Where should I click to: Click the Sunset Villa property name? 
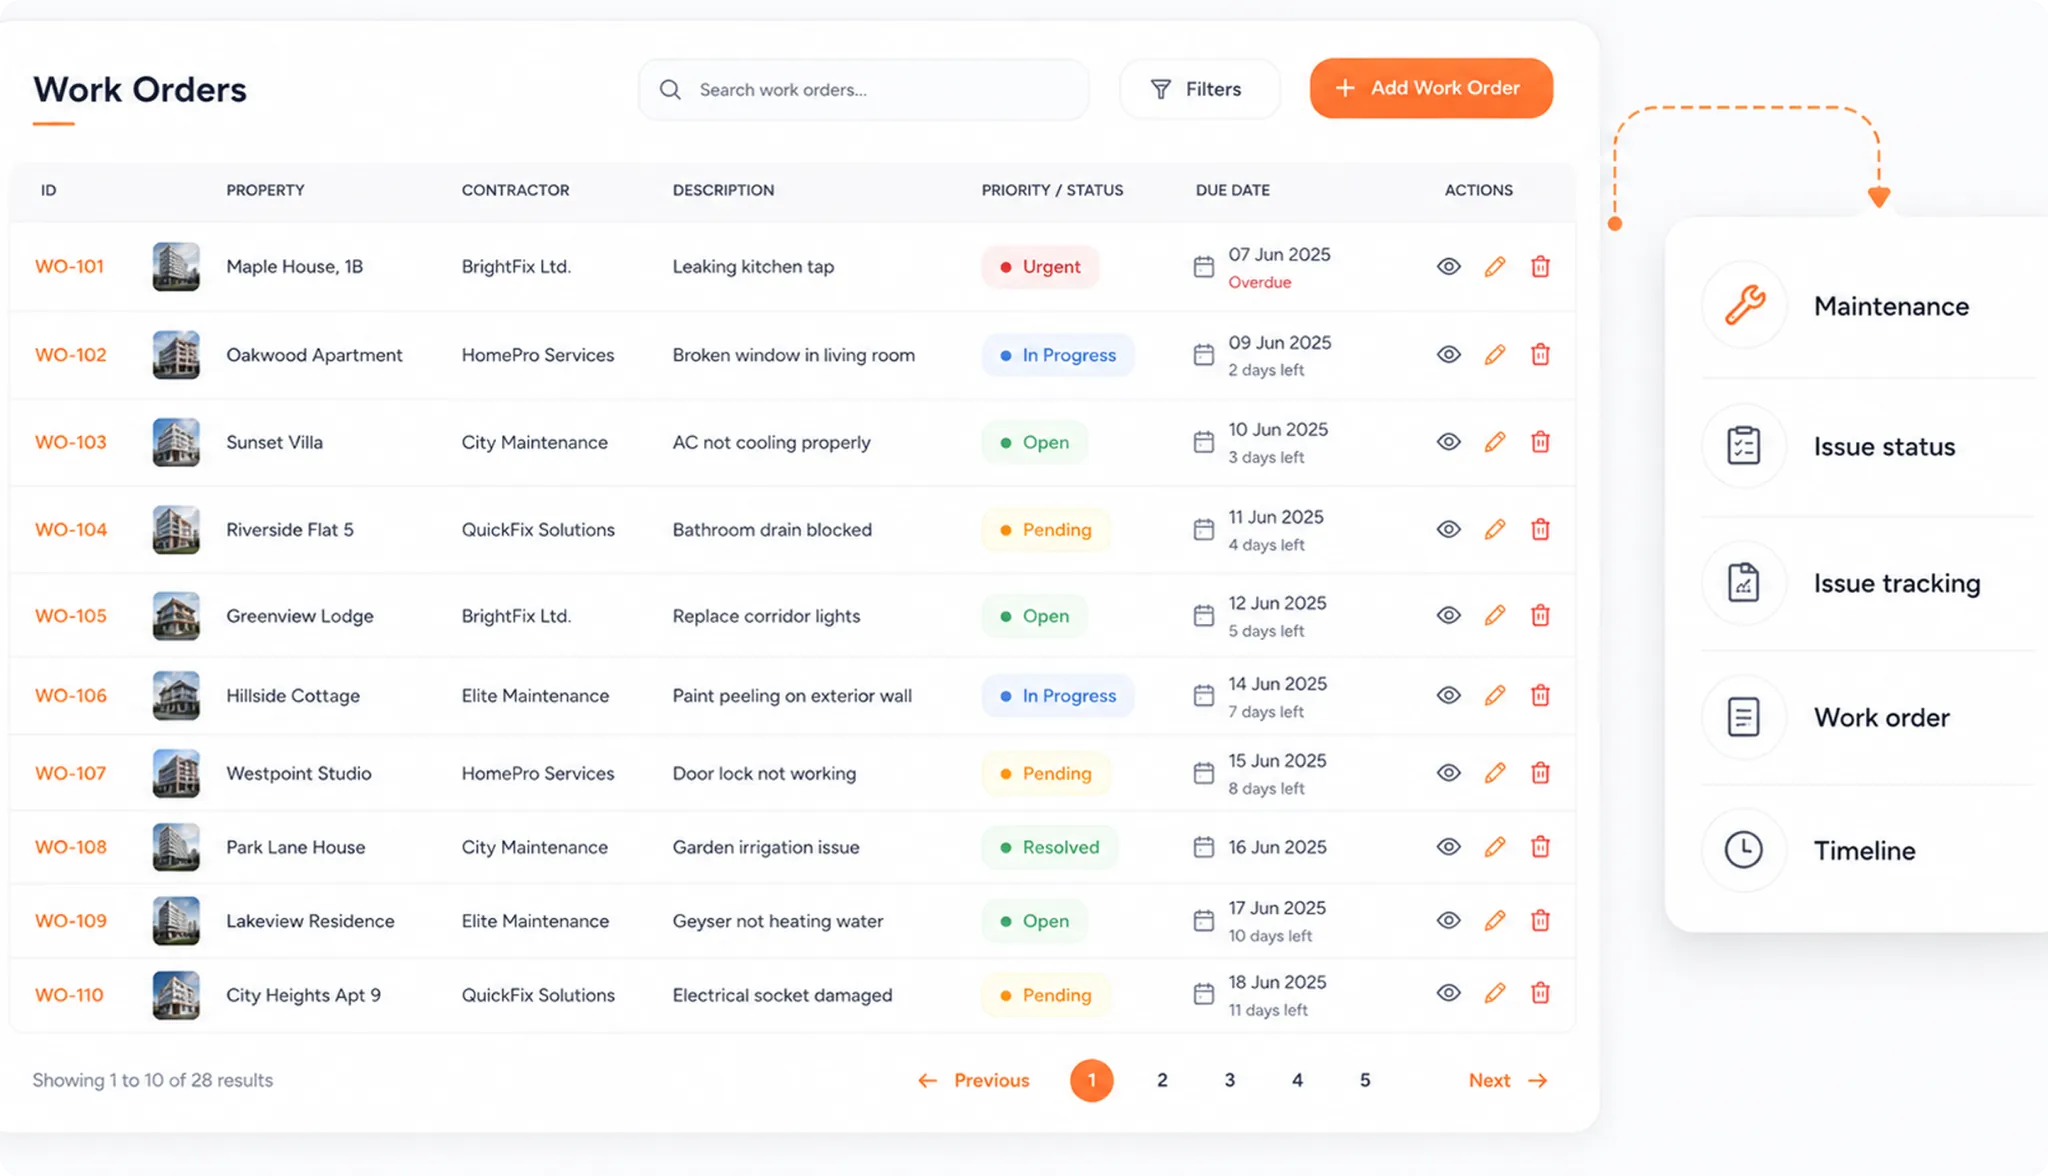tap(274, 442)
